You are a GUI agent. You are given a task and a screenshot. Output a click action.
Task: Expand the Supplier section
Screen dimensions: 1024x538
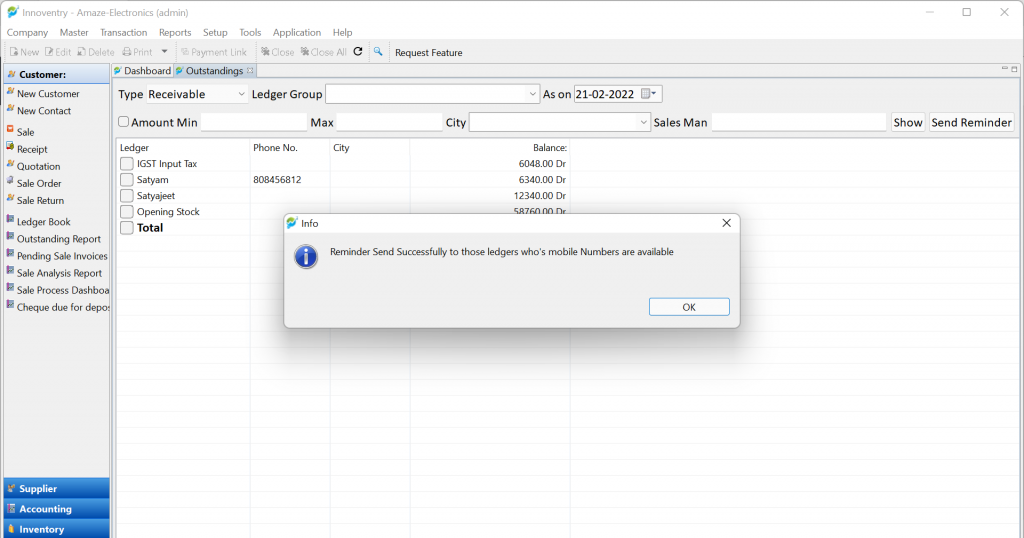56,488
